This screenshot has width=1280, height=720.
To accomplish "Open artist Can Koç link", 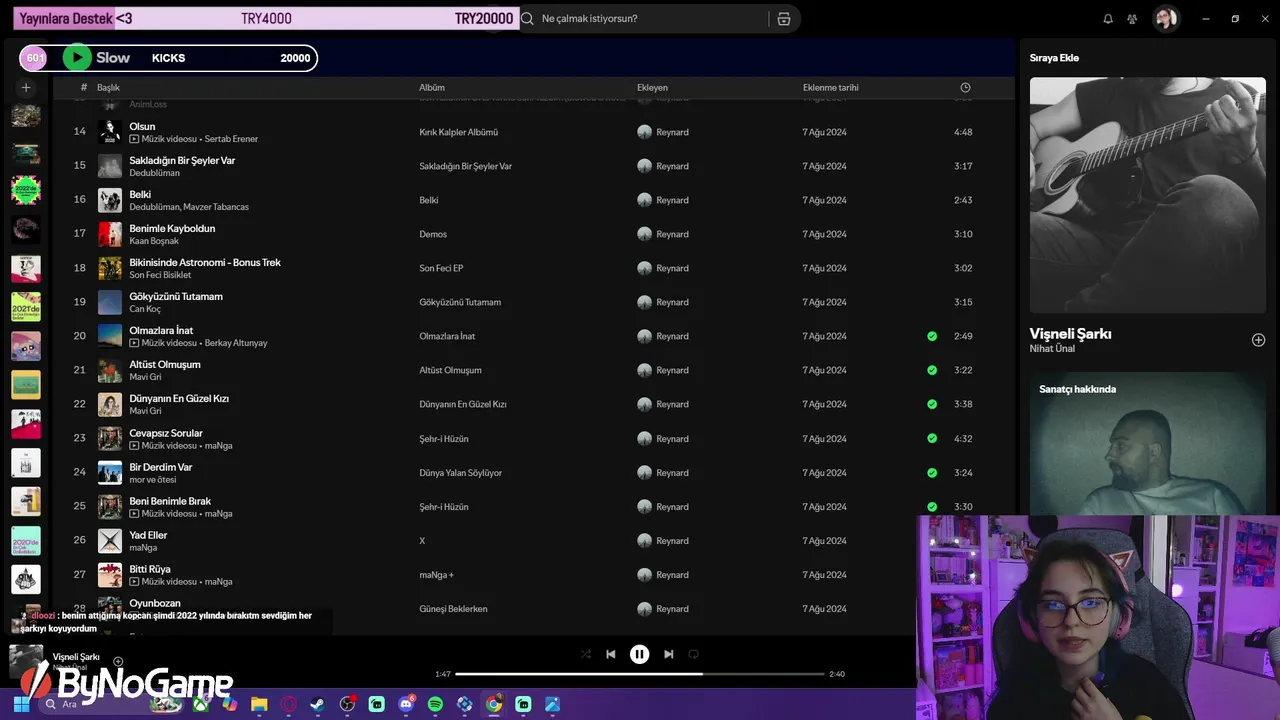I will click(145, 309).
